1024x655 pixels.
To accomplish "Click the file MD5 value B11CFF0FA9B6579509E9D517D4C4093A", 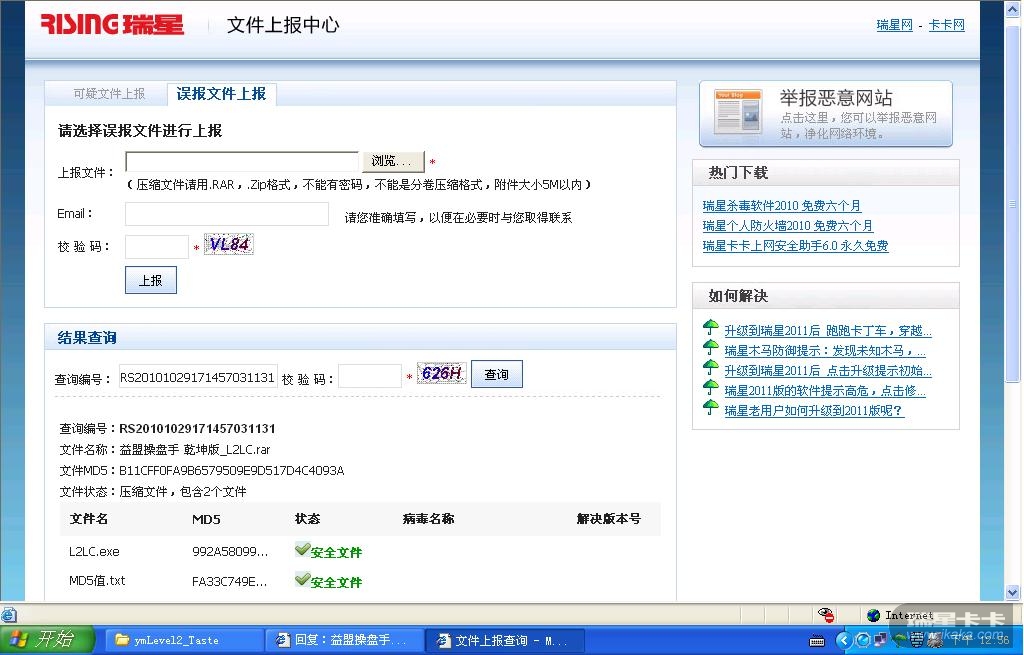I will (x=231, y=471).
